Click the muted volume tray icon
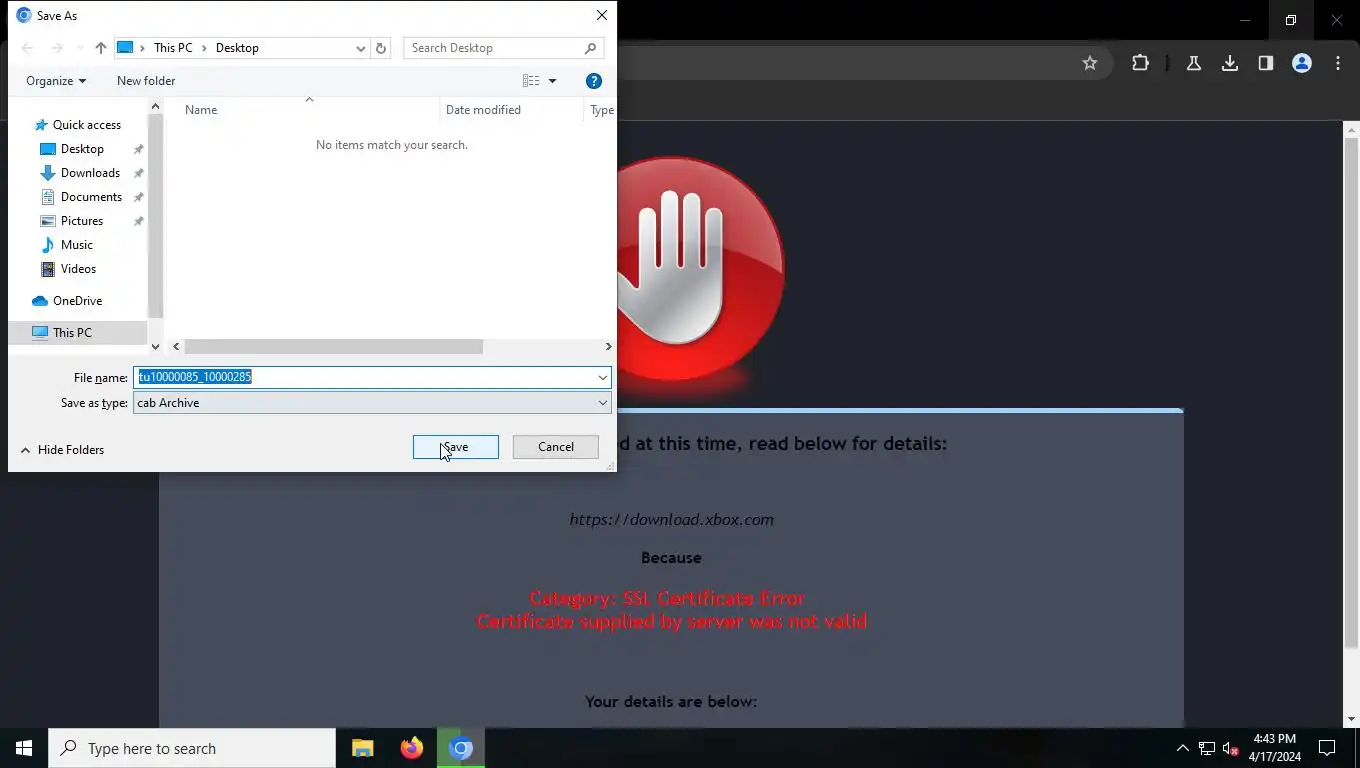 pyautogui.click(x=1231, y=748)
